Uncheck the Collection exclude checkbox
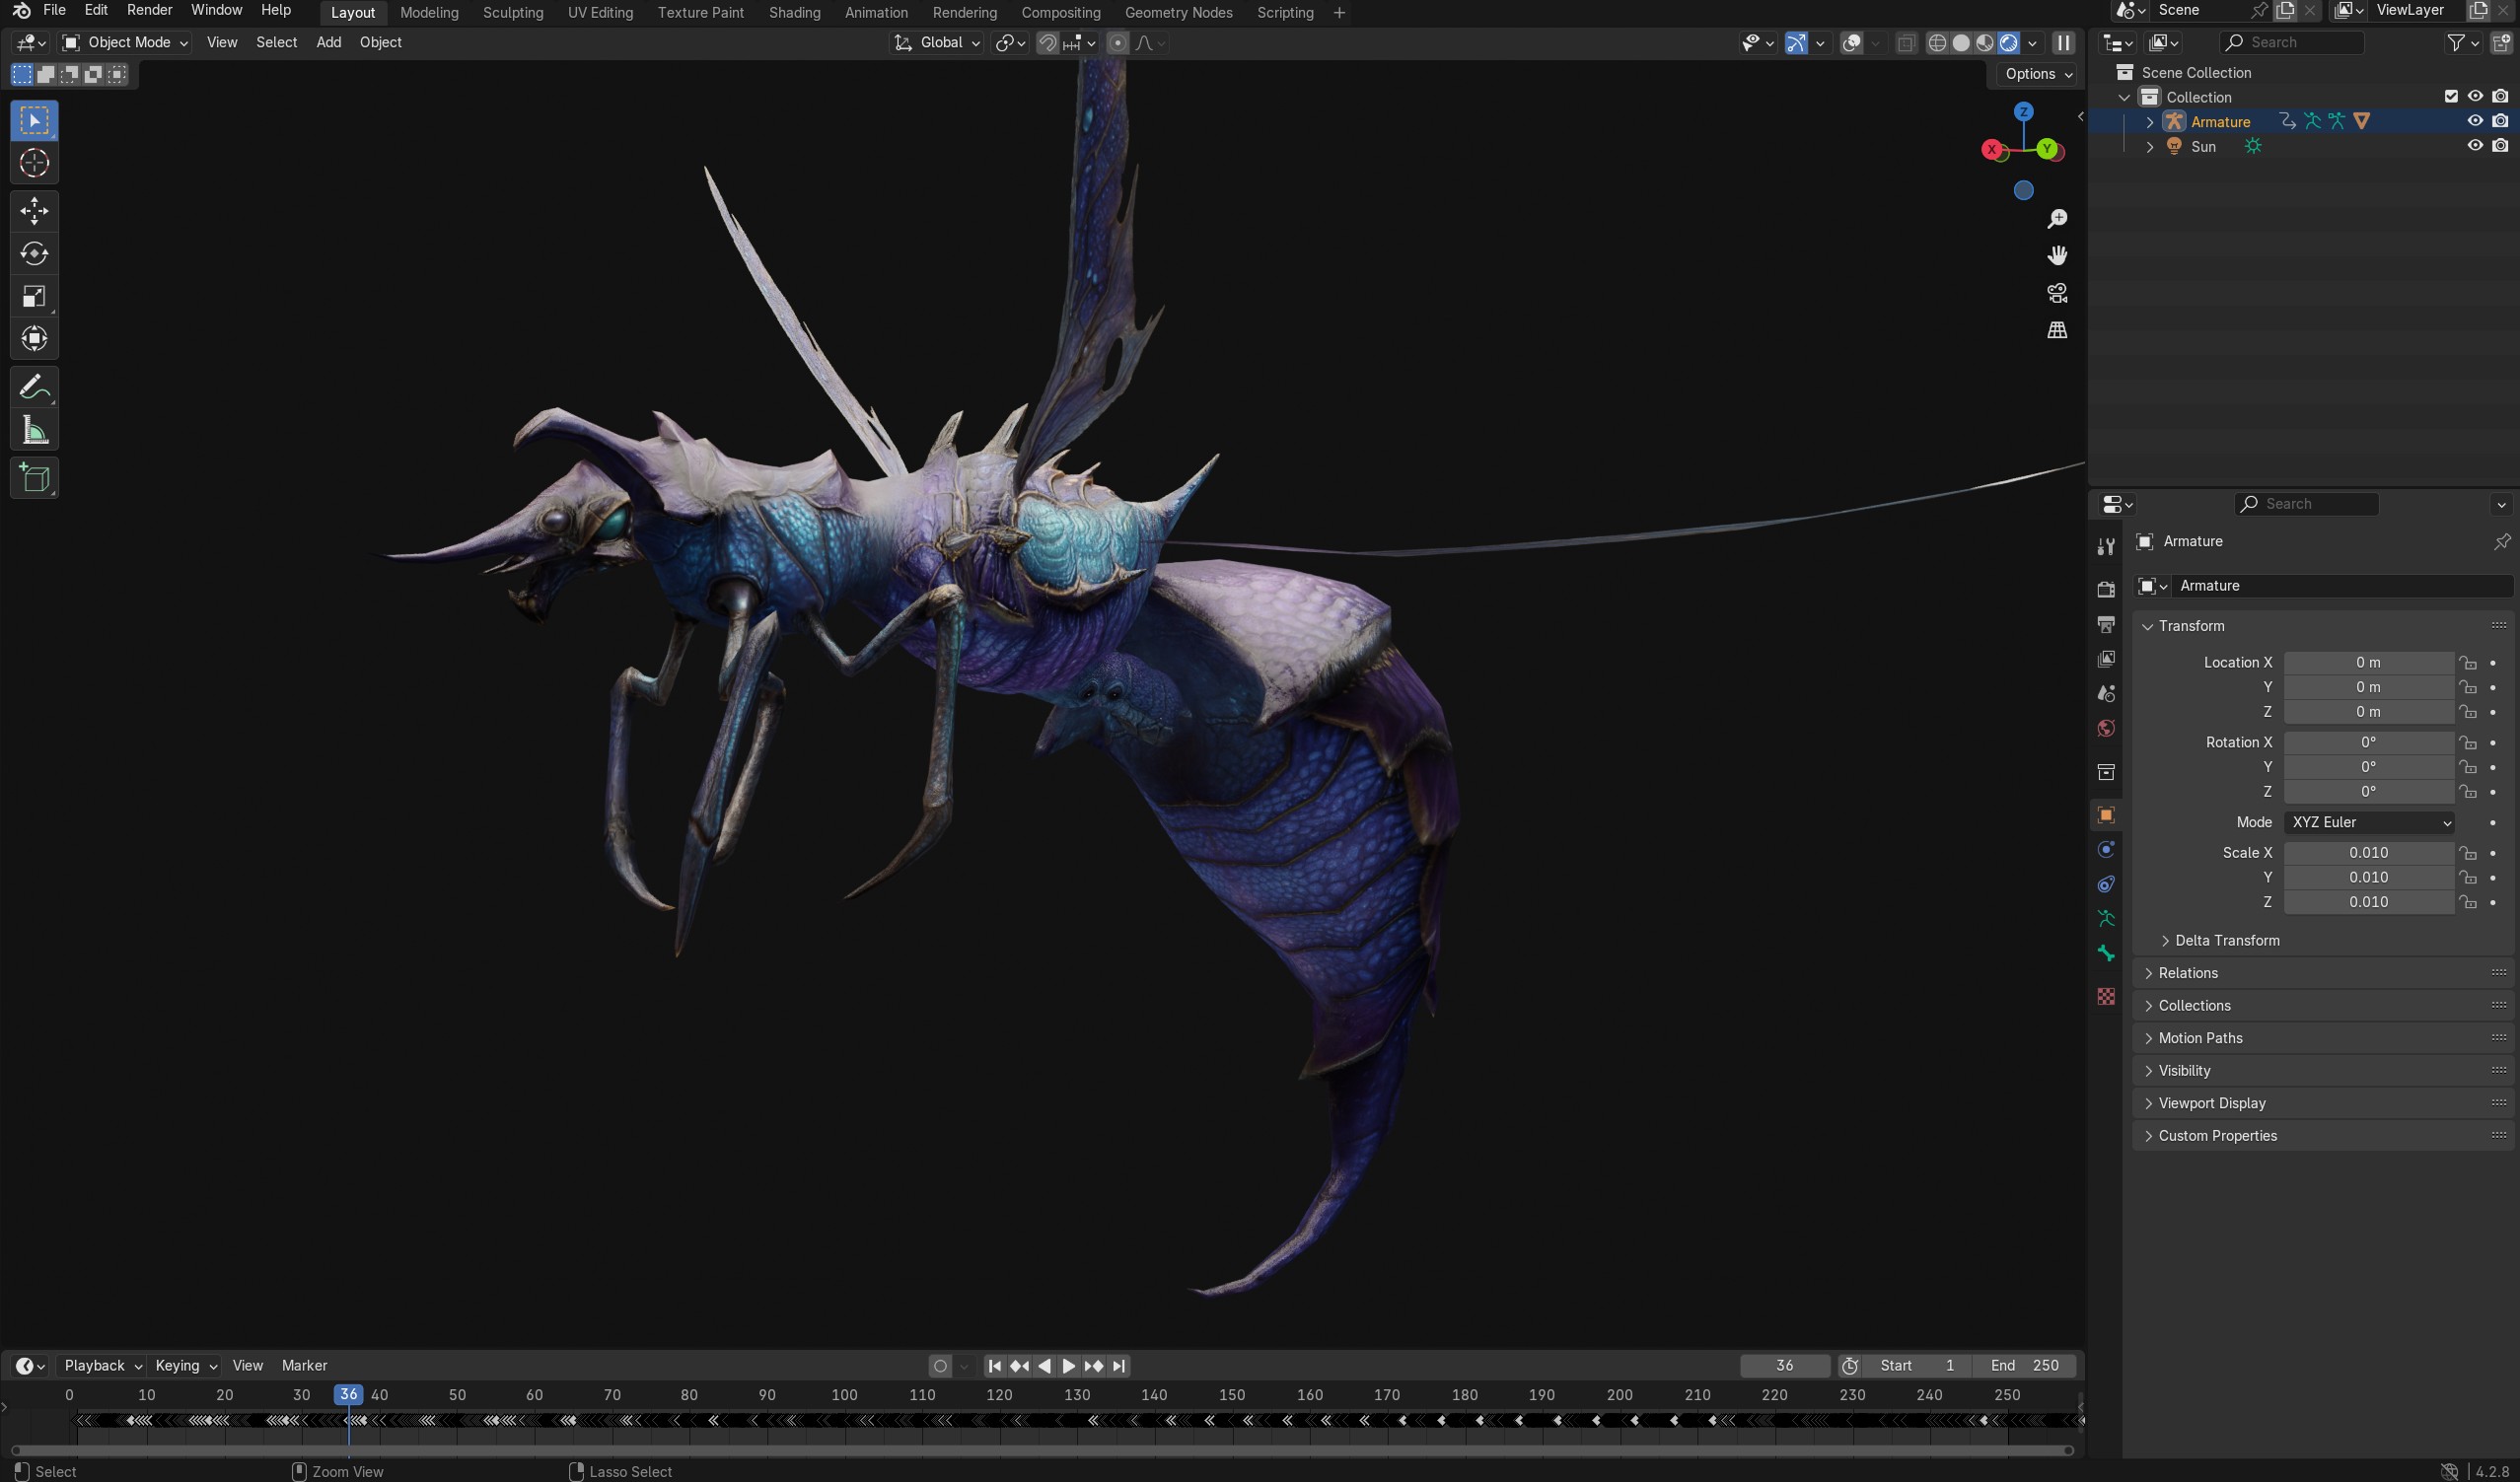This screenshot has width=2520, height=1482. coord(2451,97)
